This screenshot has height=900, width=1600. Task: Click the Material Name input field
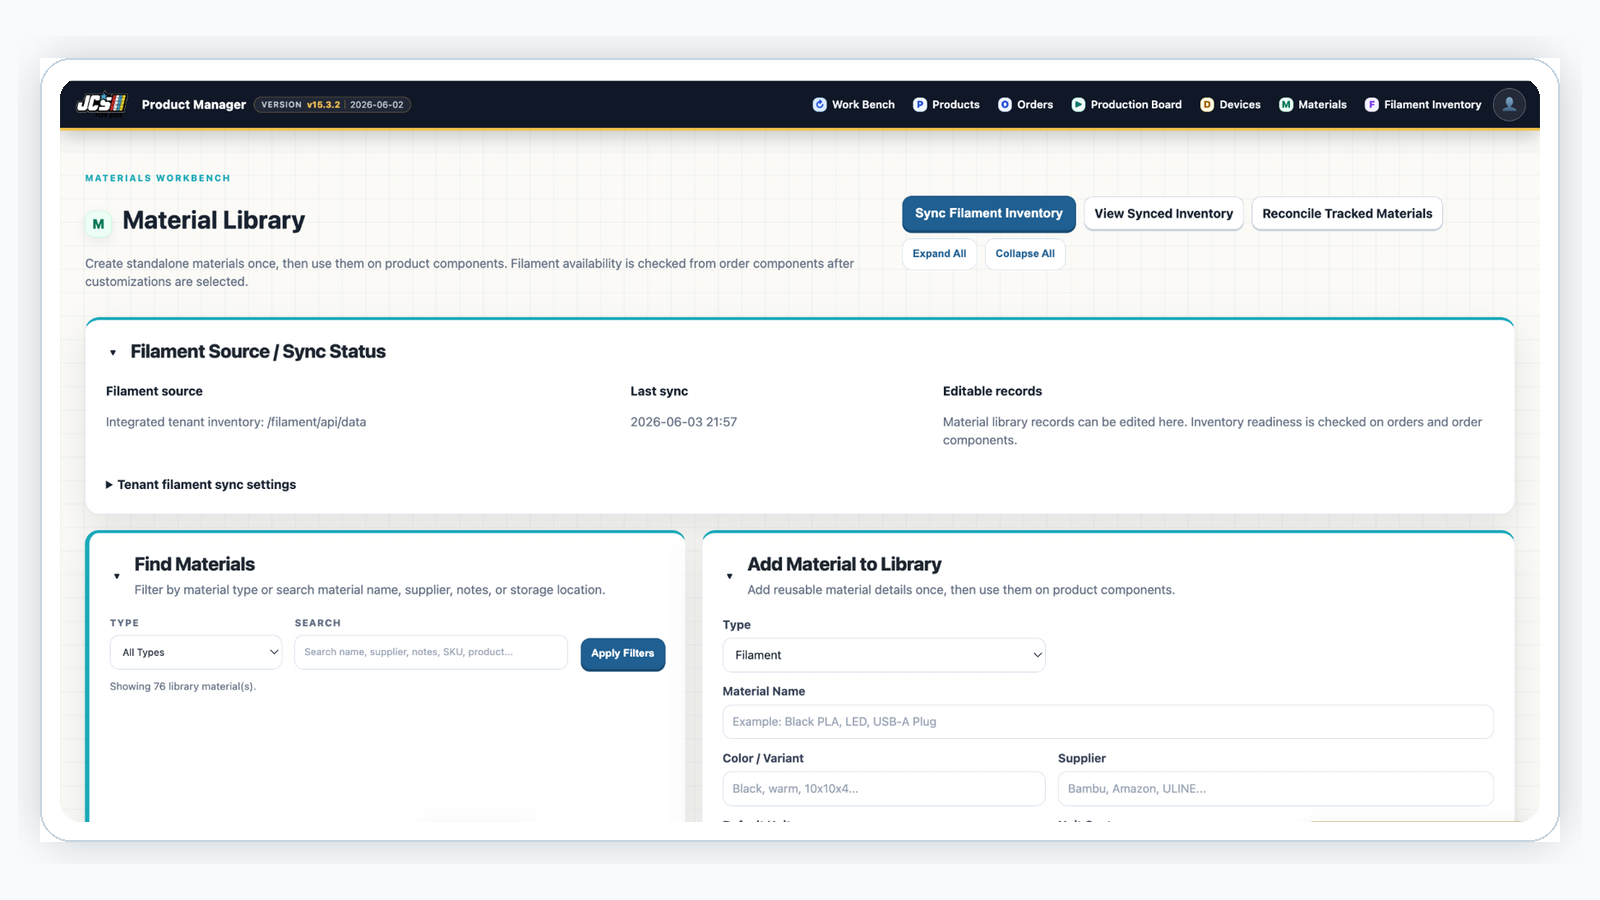pyautogui.click(x=1108, y=721)
